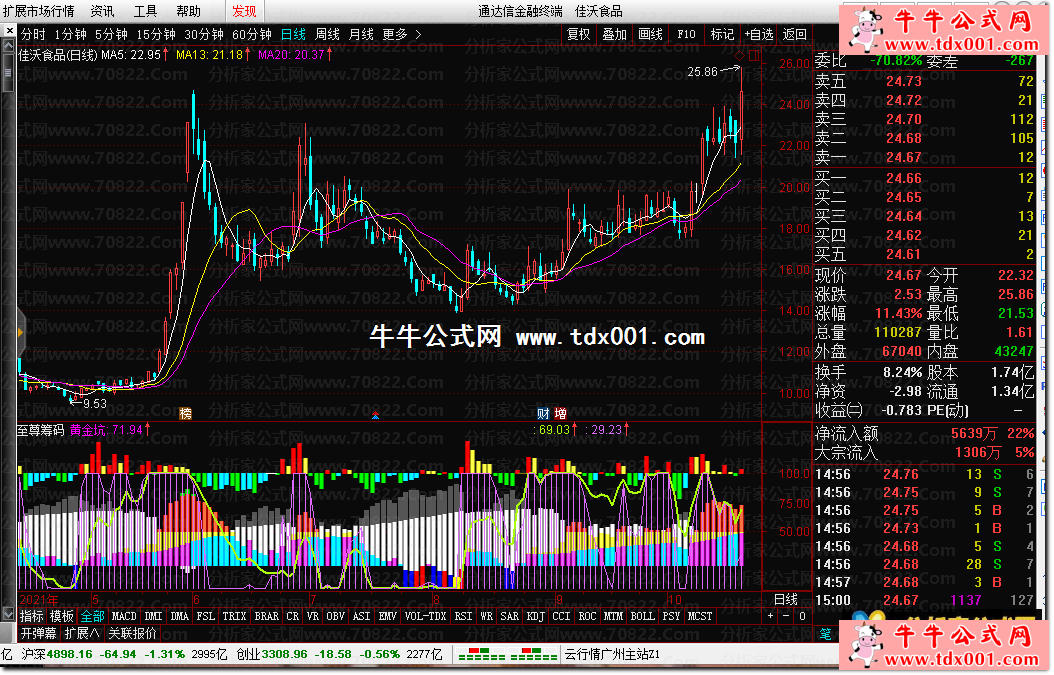This screenshot has height=675, width=1054.
Task: Click the scroll-up arrow at left top
Action: click(8, 46)
